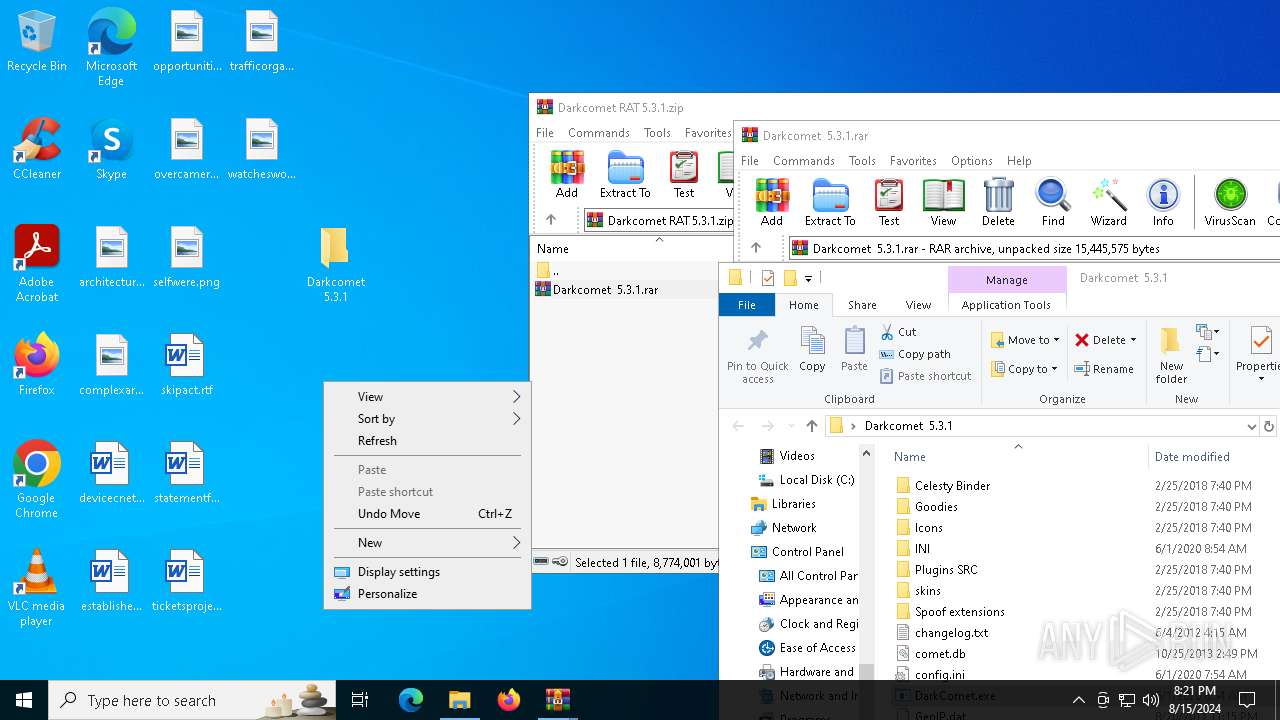Viewport: 1280px width, 720px height.
Task: Click New folder in Explorer ribbon
Action: [x=1171, y=356]
